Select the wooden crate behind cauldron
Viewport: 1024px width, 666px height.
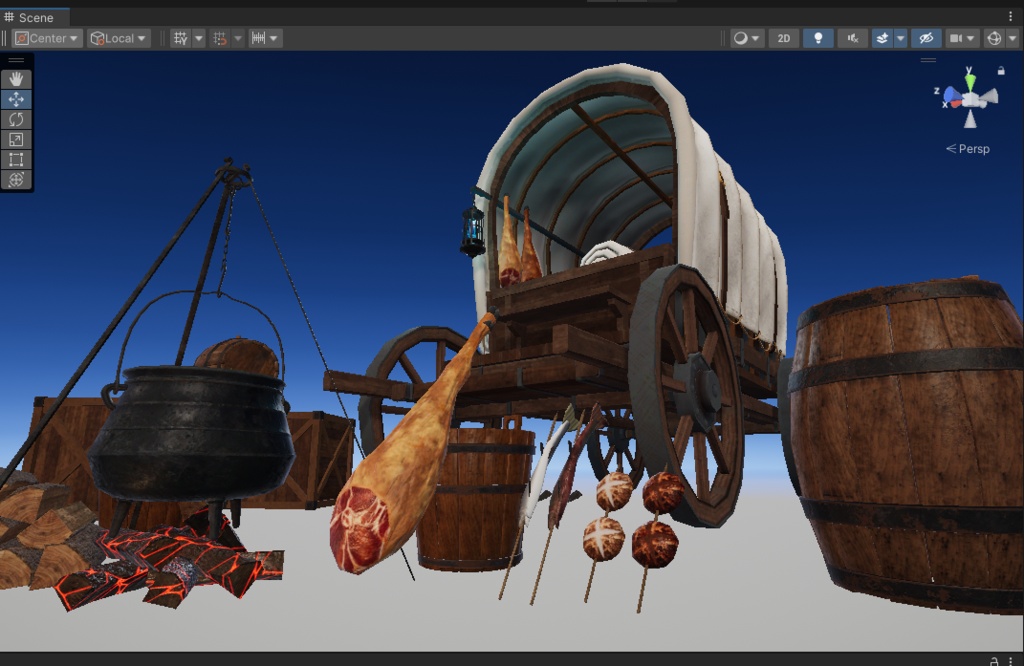click(x=320, y=460)
